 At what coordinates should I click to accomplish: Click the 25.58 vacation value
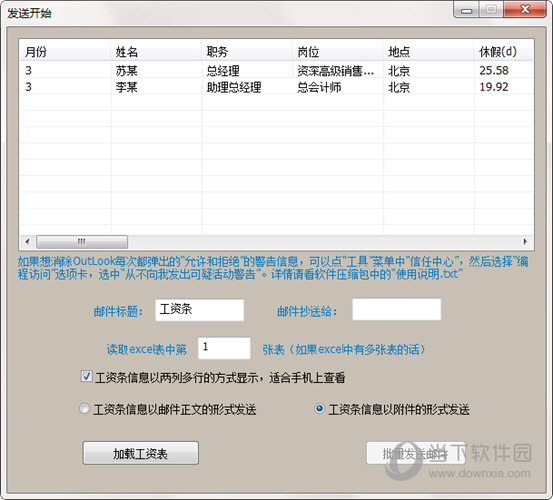494,71
